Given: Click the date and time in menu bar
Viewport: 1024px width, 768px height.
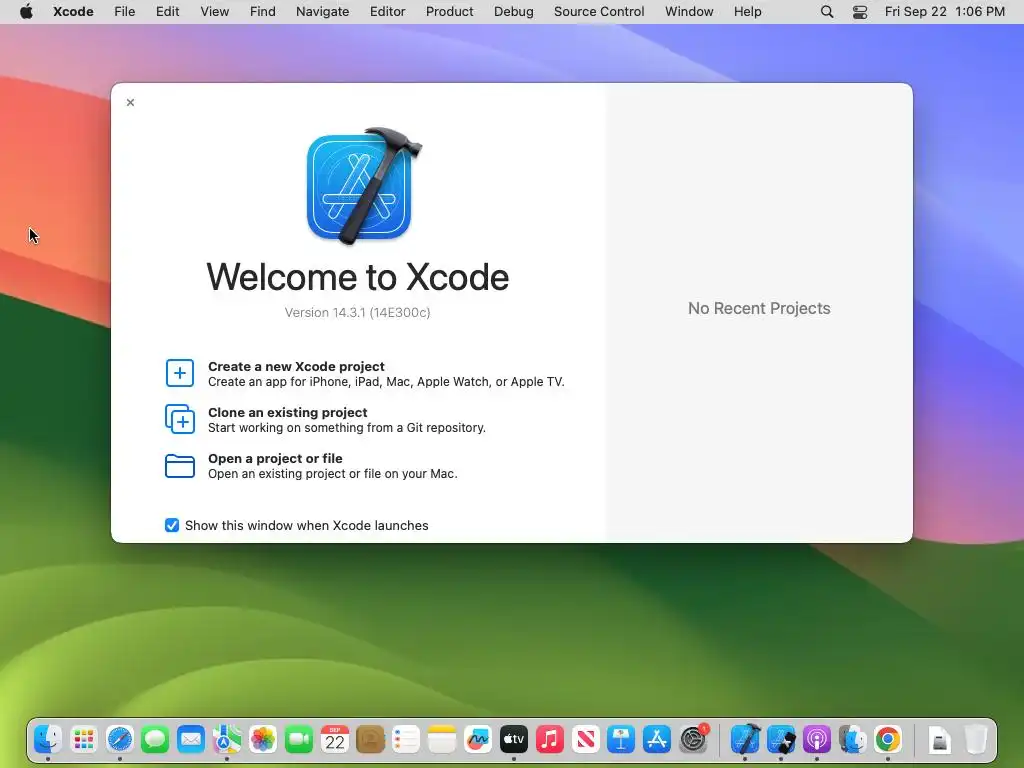Looking at the screenshot, I should point(944,12).
